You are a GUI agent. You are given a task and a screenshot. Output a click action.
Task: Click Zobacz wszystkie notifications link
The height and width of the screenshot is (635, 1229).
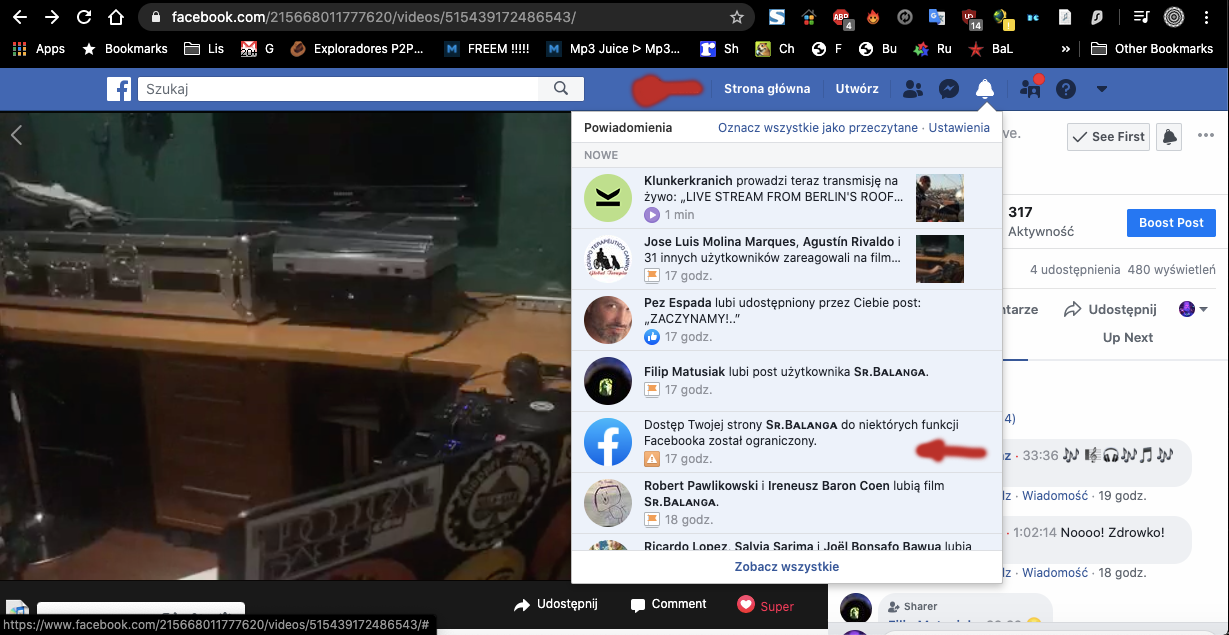pyautogui.click(x=786, y=566)
